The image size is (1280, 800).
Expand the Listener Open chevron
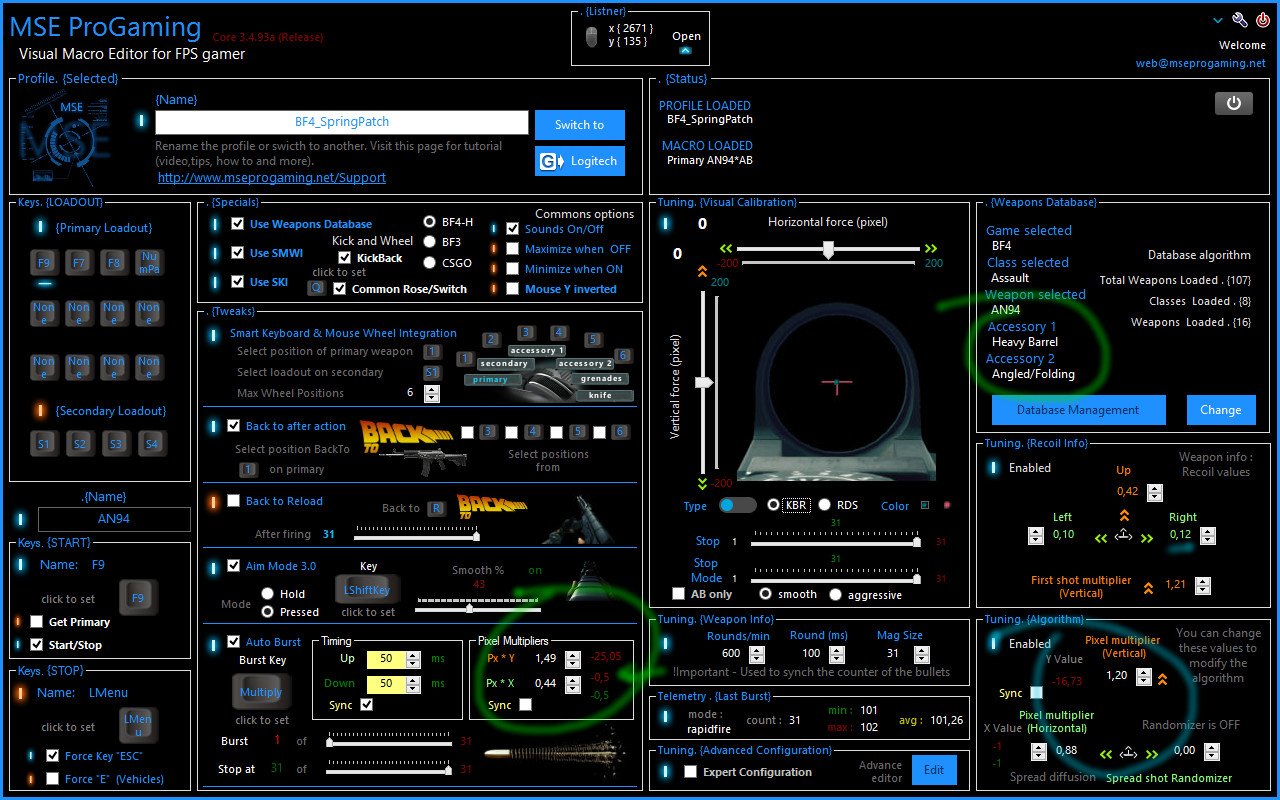(686, 50)
